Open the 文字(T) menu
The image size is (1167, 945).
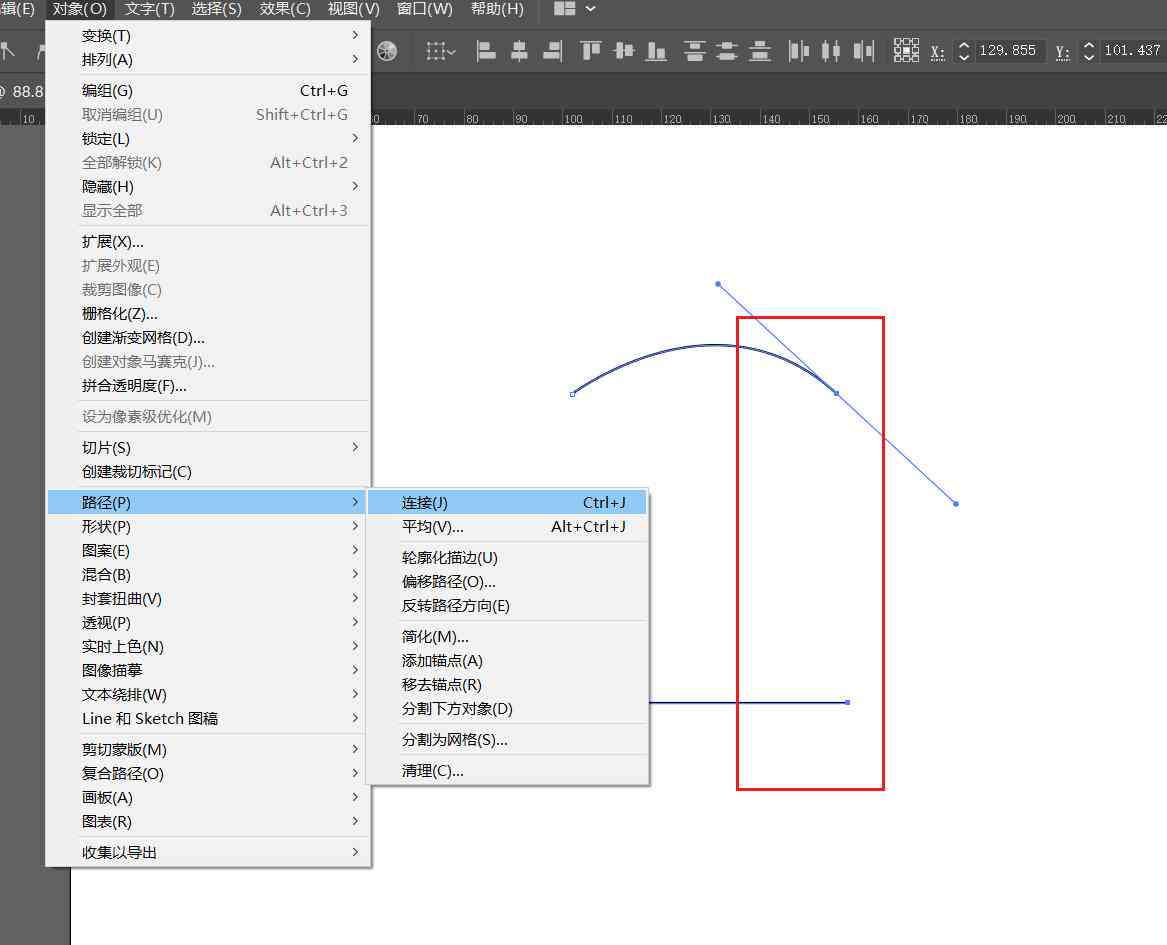click(150, 9)
